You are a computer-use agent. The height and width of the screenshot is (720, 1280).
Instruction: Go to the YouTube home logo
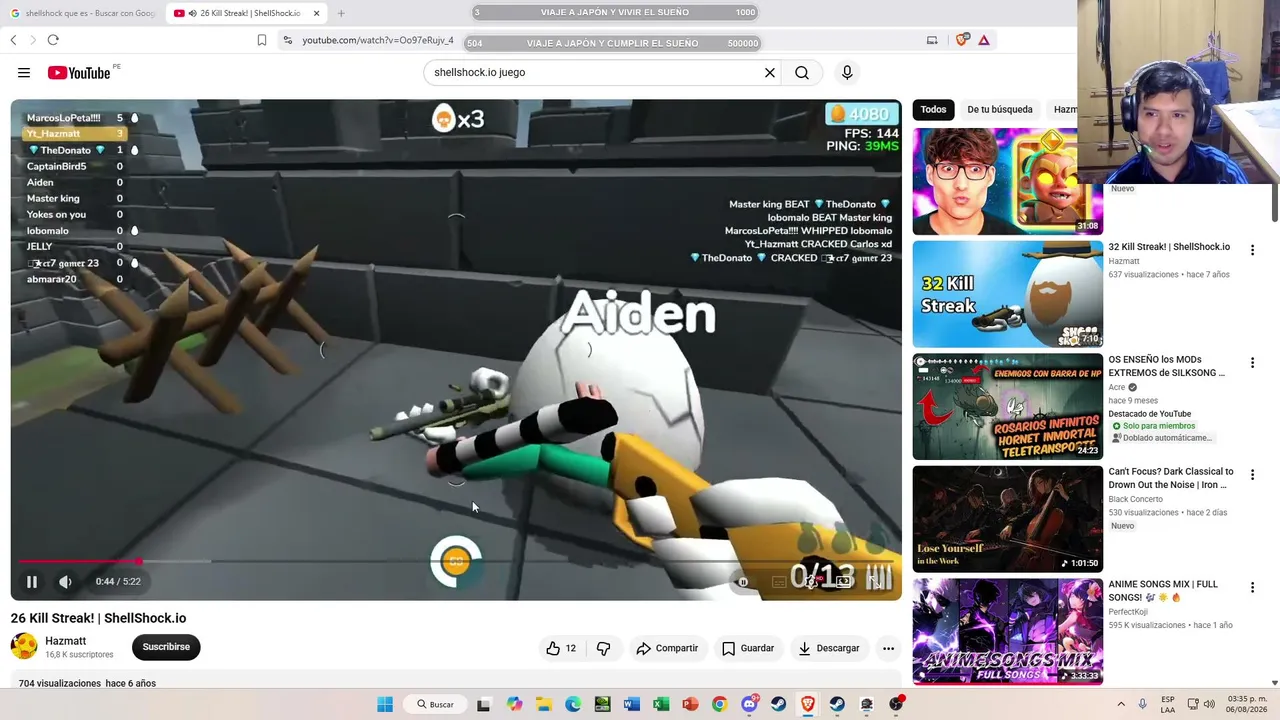click(x=79, y=73)
